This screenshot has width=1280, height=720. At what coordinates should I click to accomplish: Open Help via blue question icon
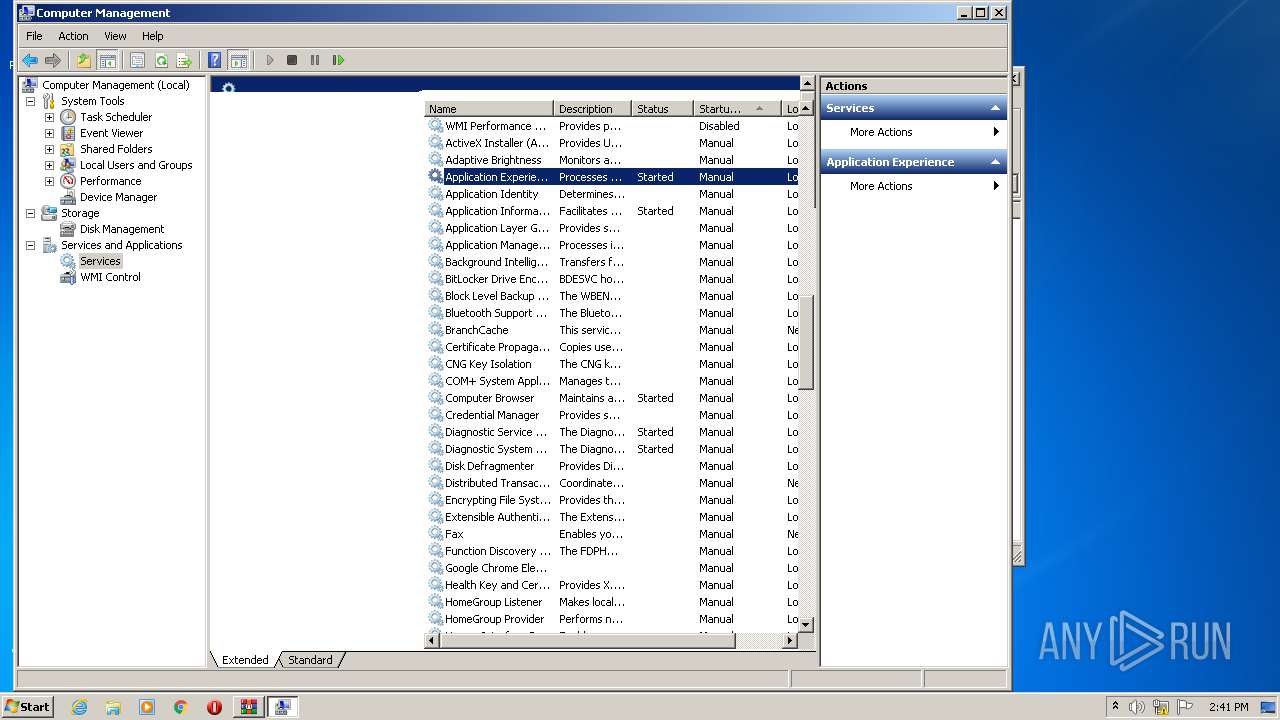215,60
